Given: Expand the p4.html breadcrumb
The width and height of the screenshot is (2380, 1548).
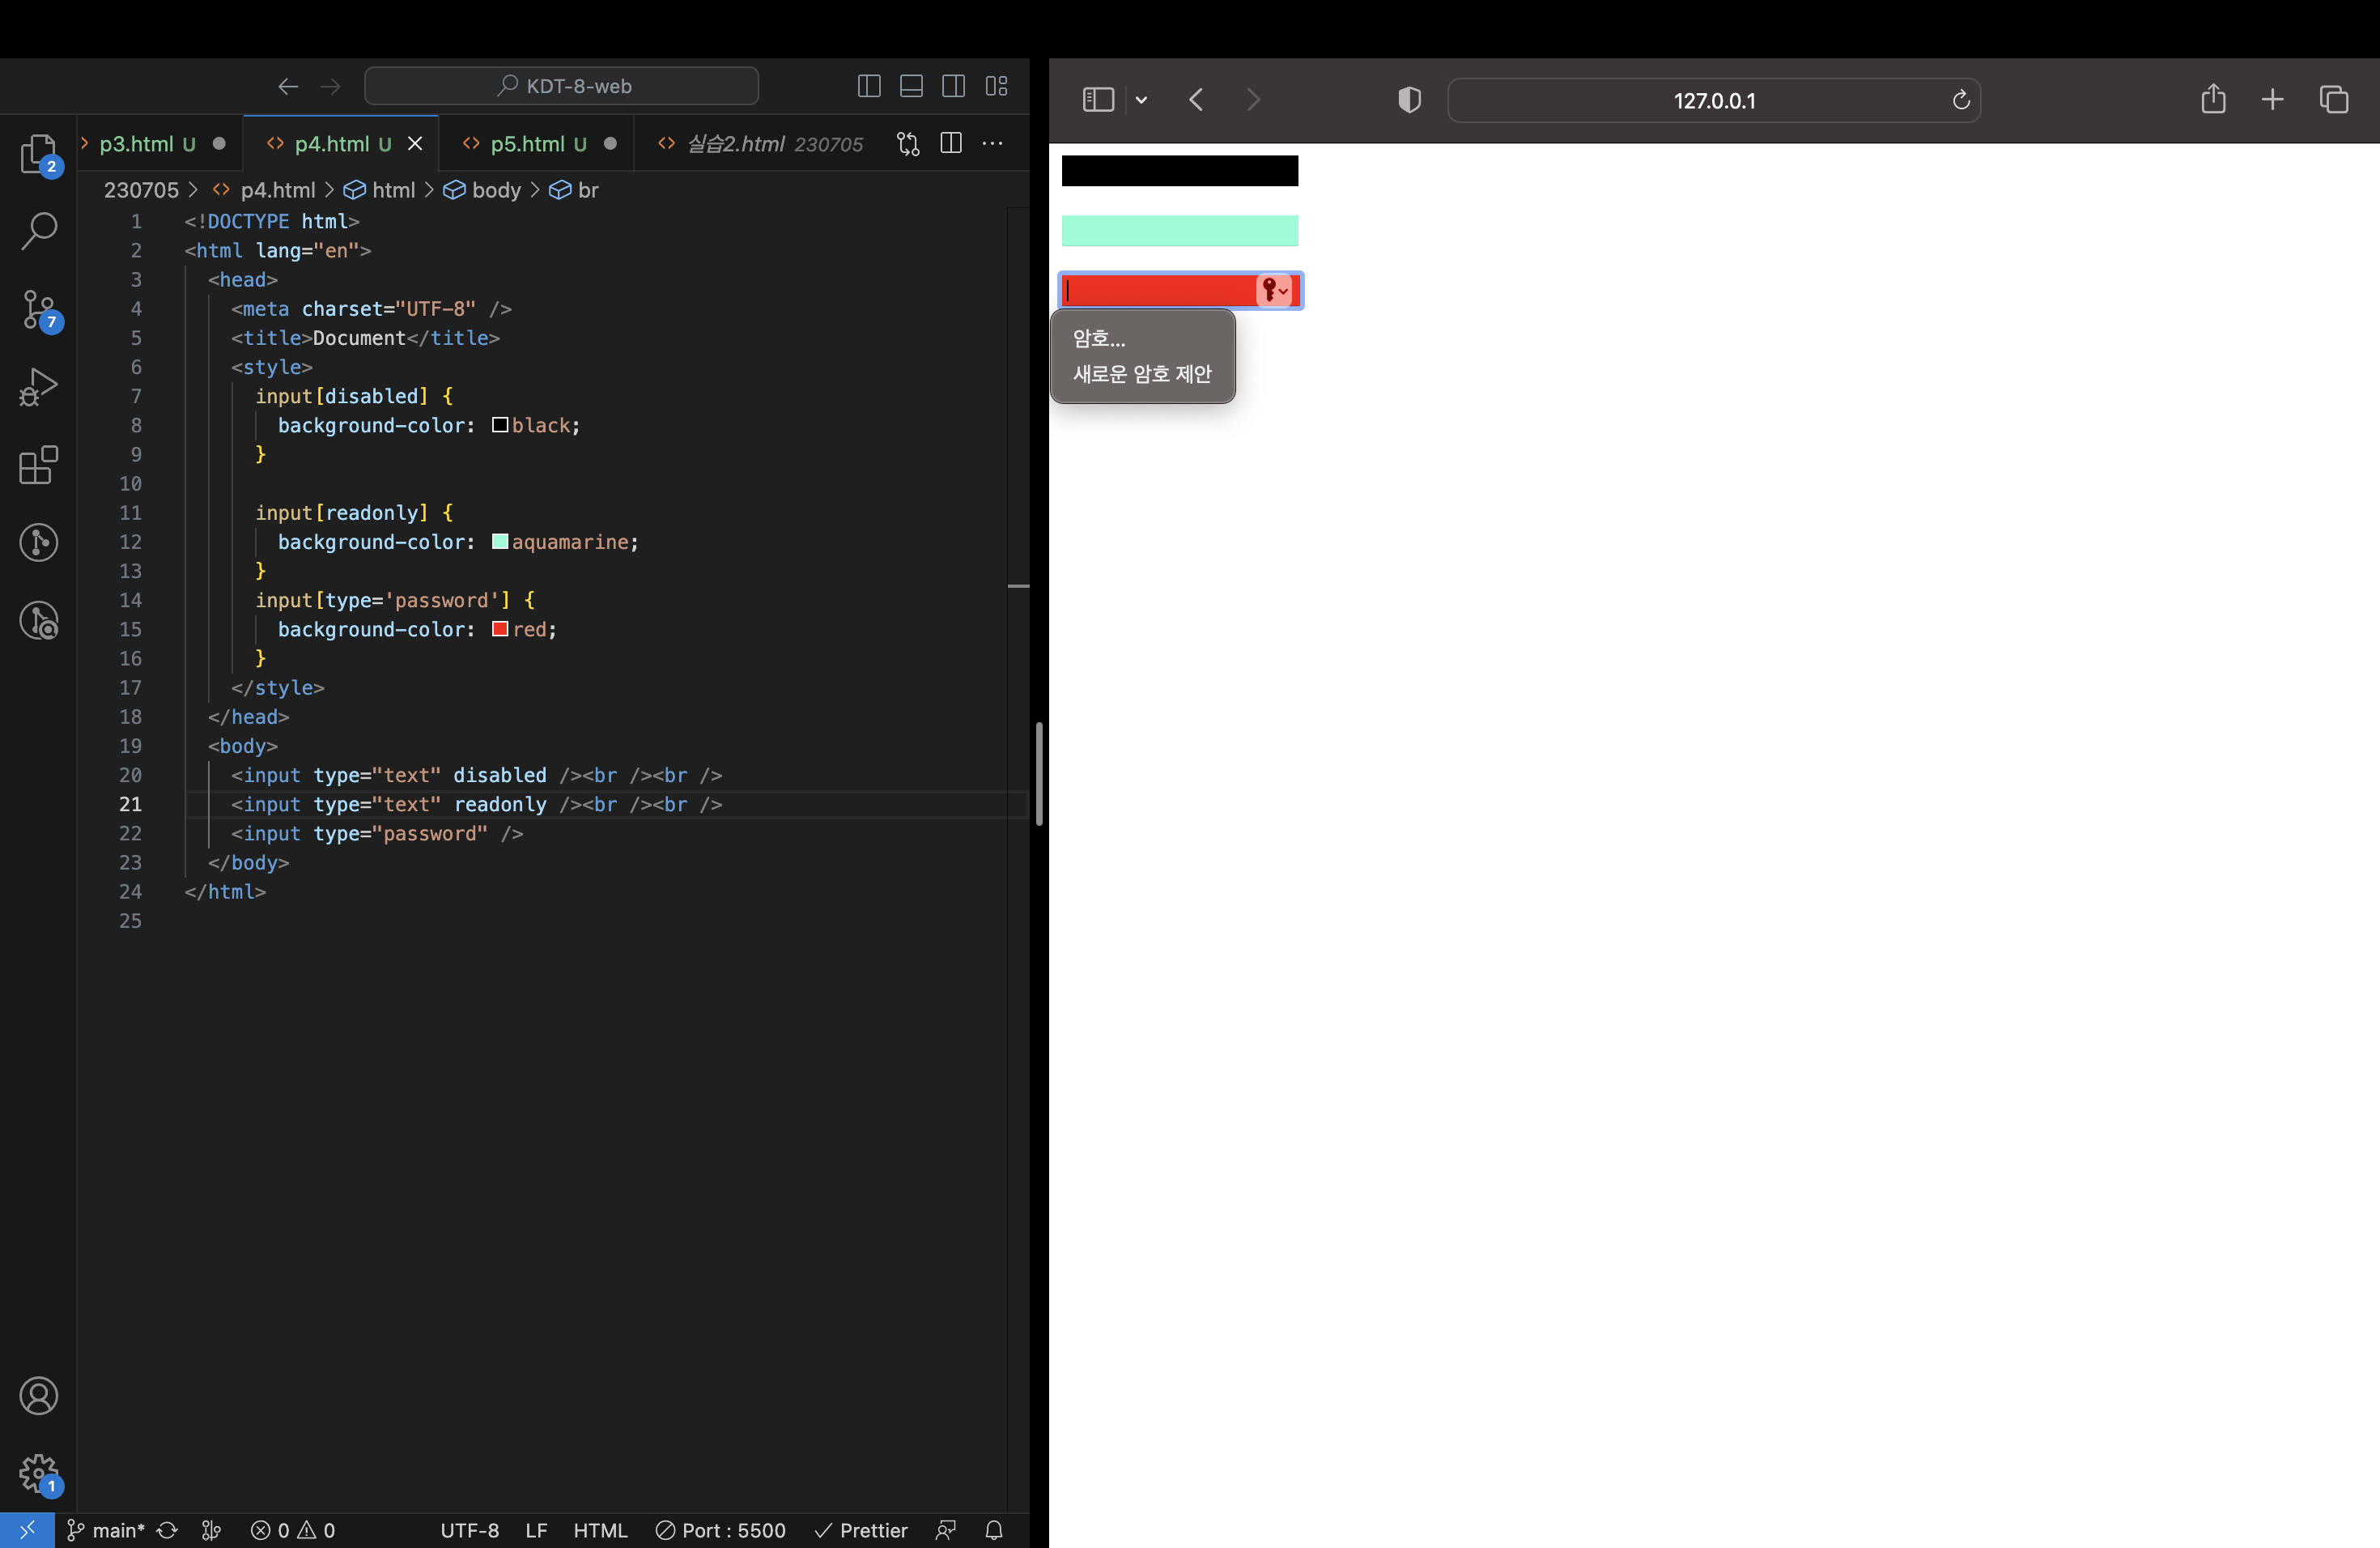Looking at the screenshot, I should (x=277, y=190).
